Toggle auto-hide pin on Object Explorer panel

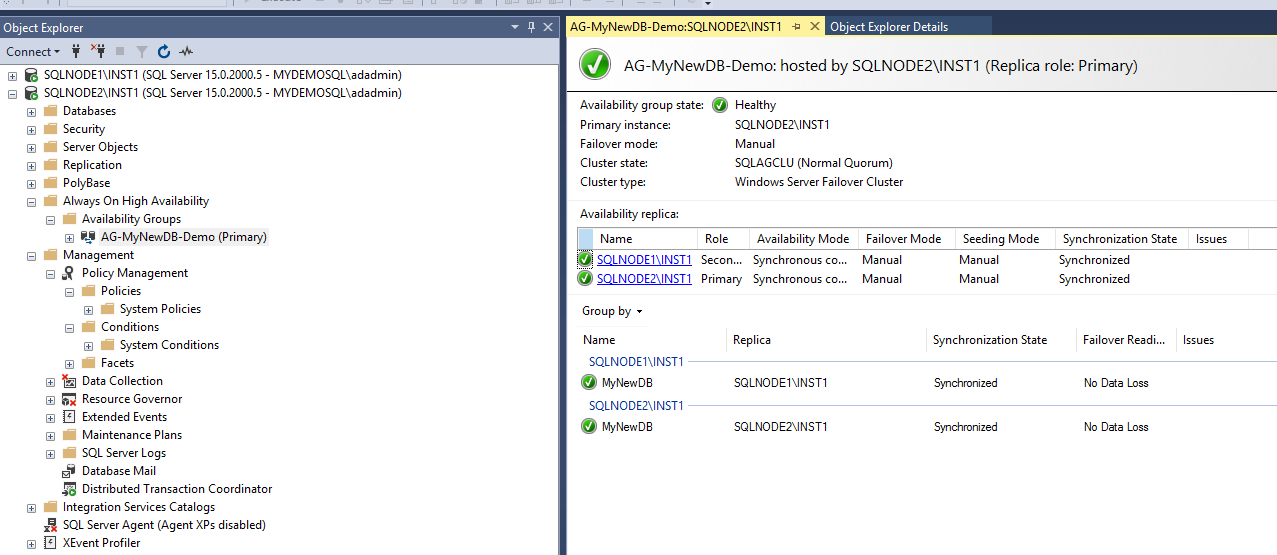point(531,27)
